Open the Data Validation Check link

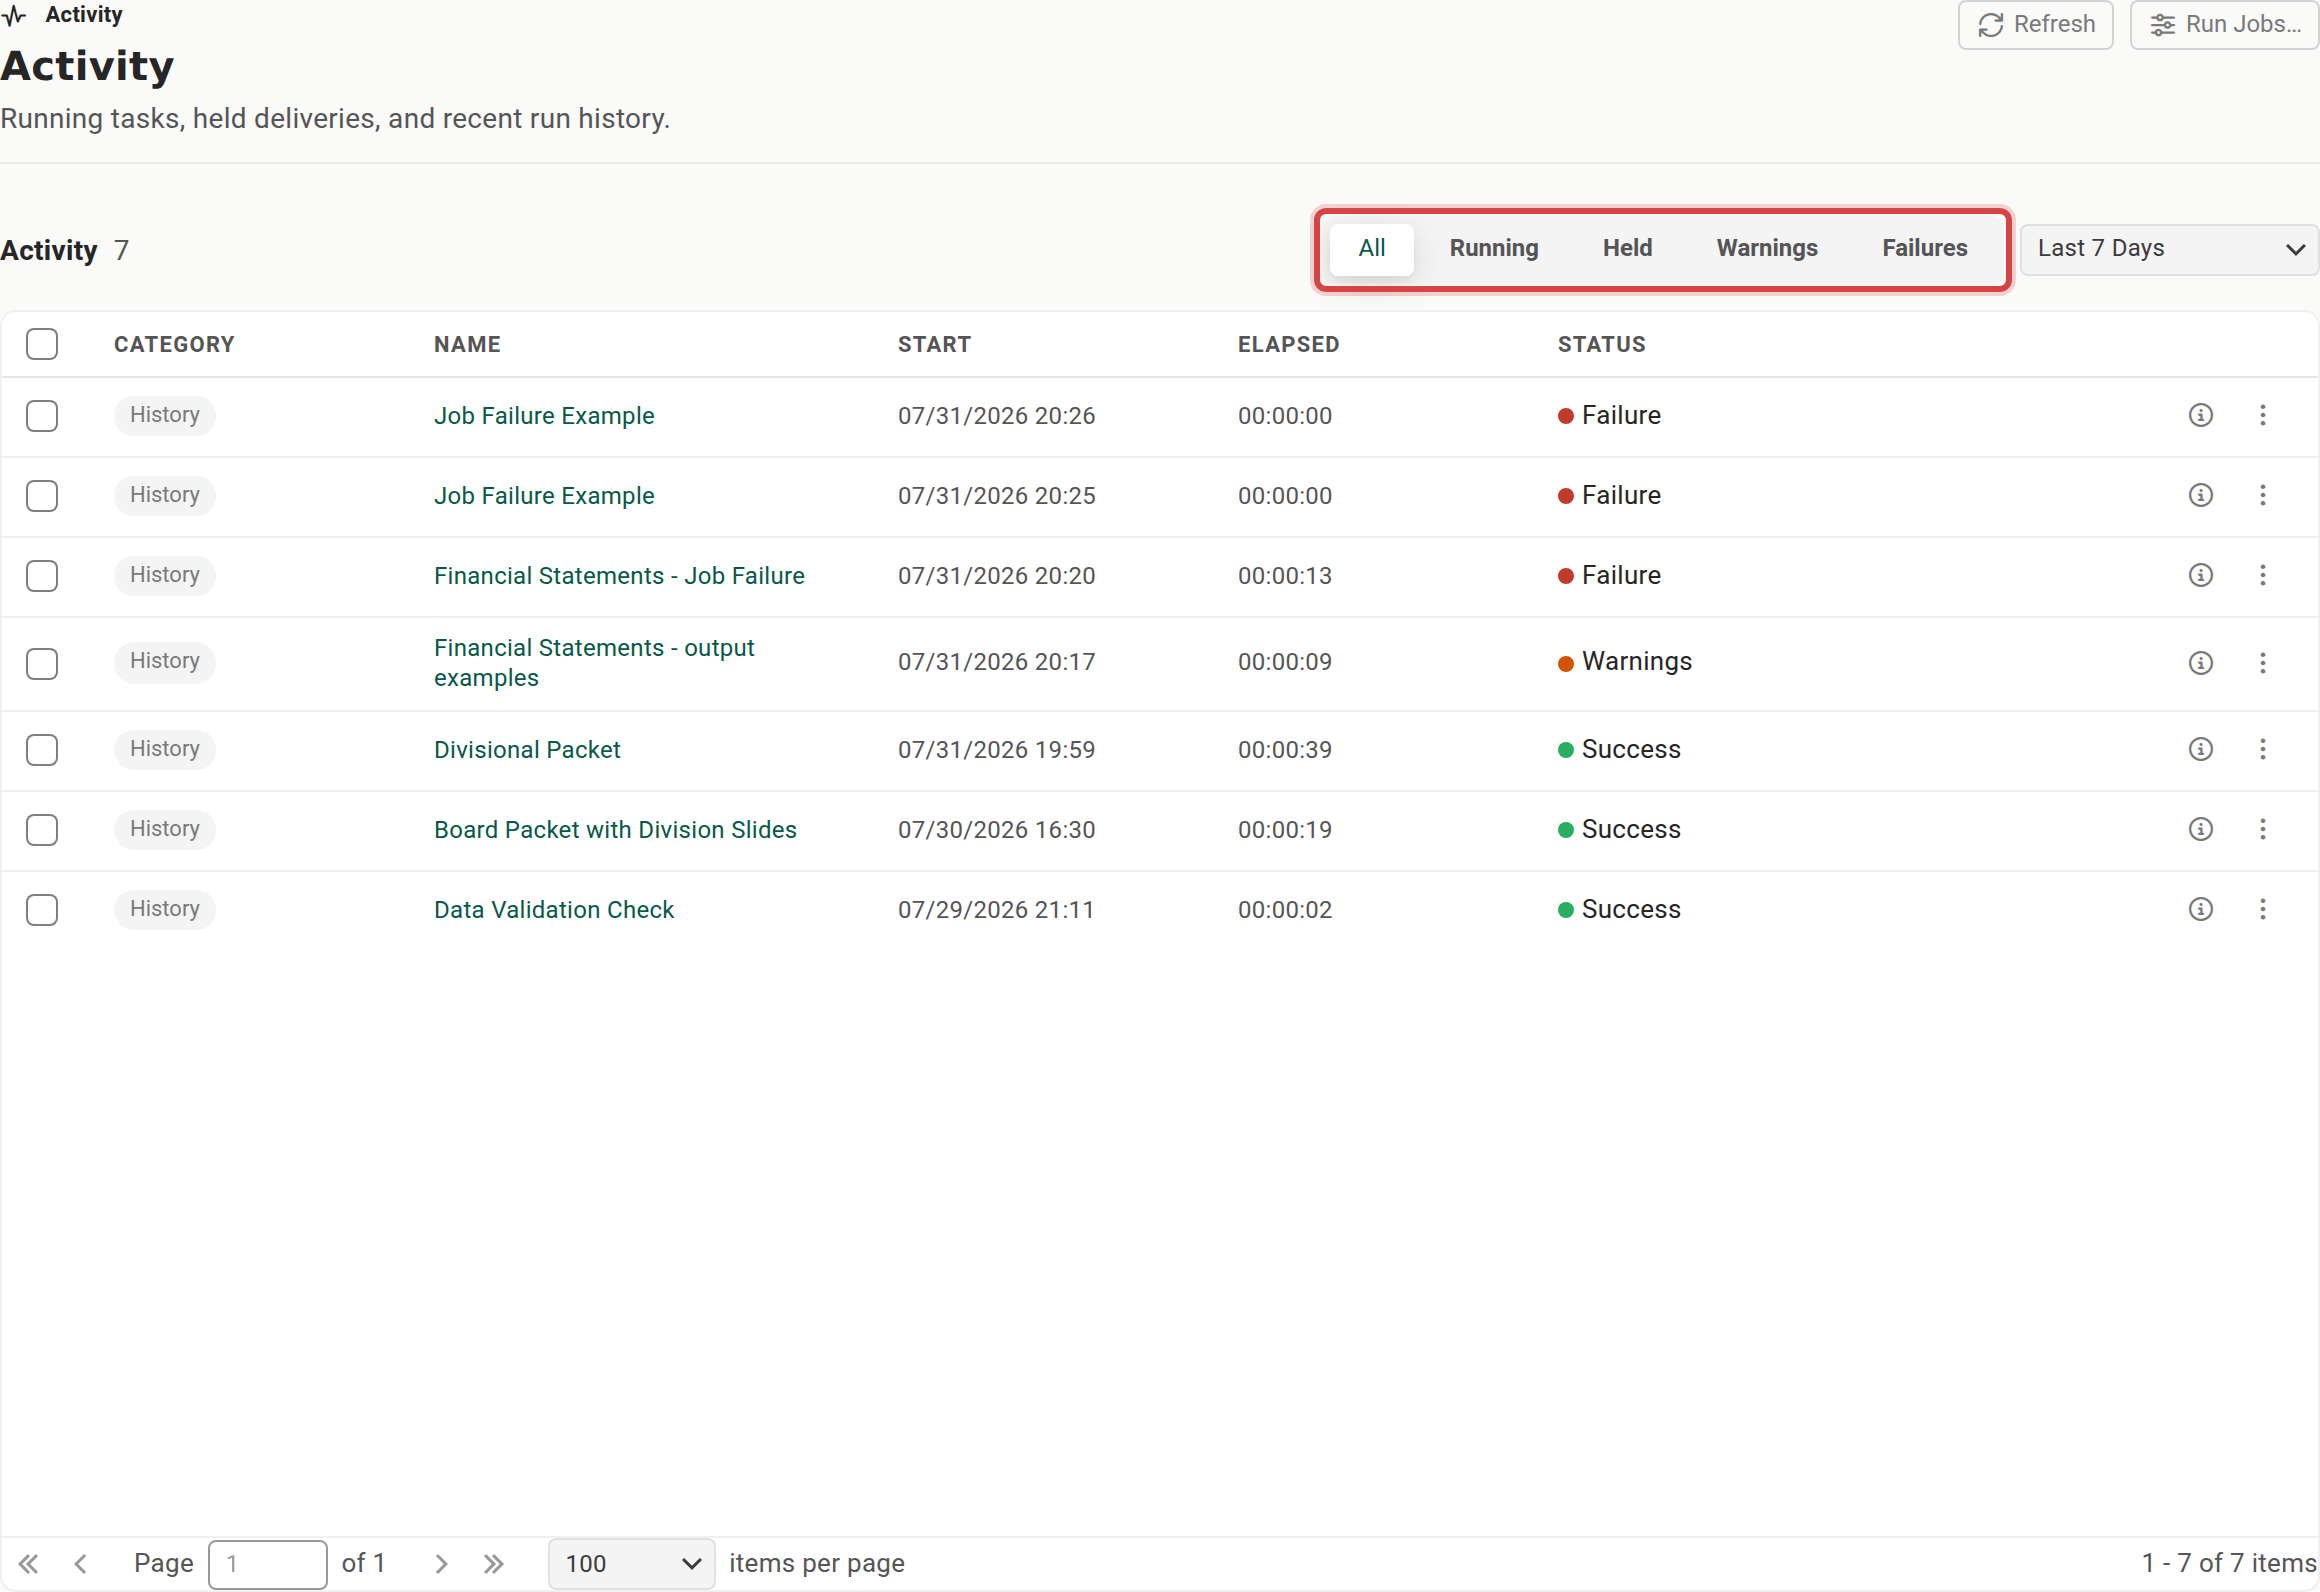(x=554, y=910)
